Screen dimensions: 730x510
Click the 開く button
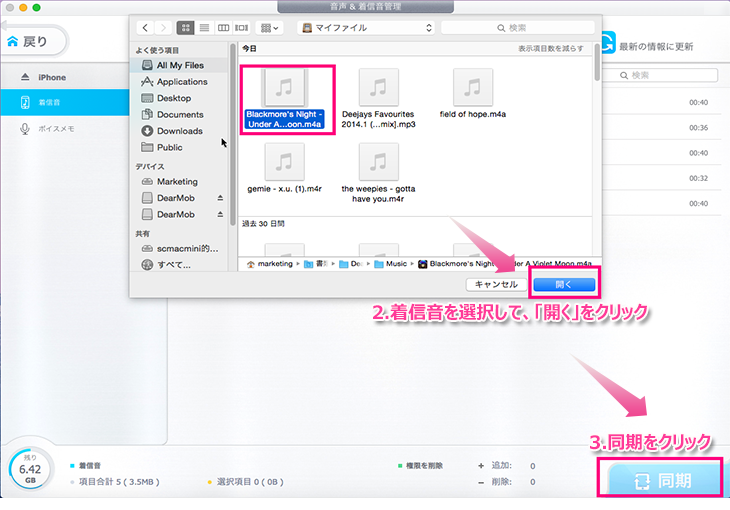564,284
